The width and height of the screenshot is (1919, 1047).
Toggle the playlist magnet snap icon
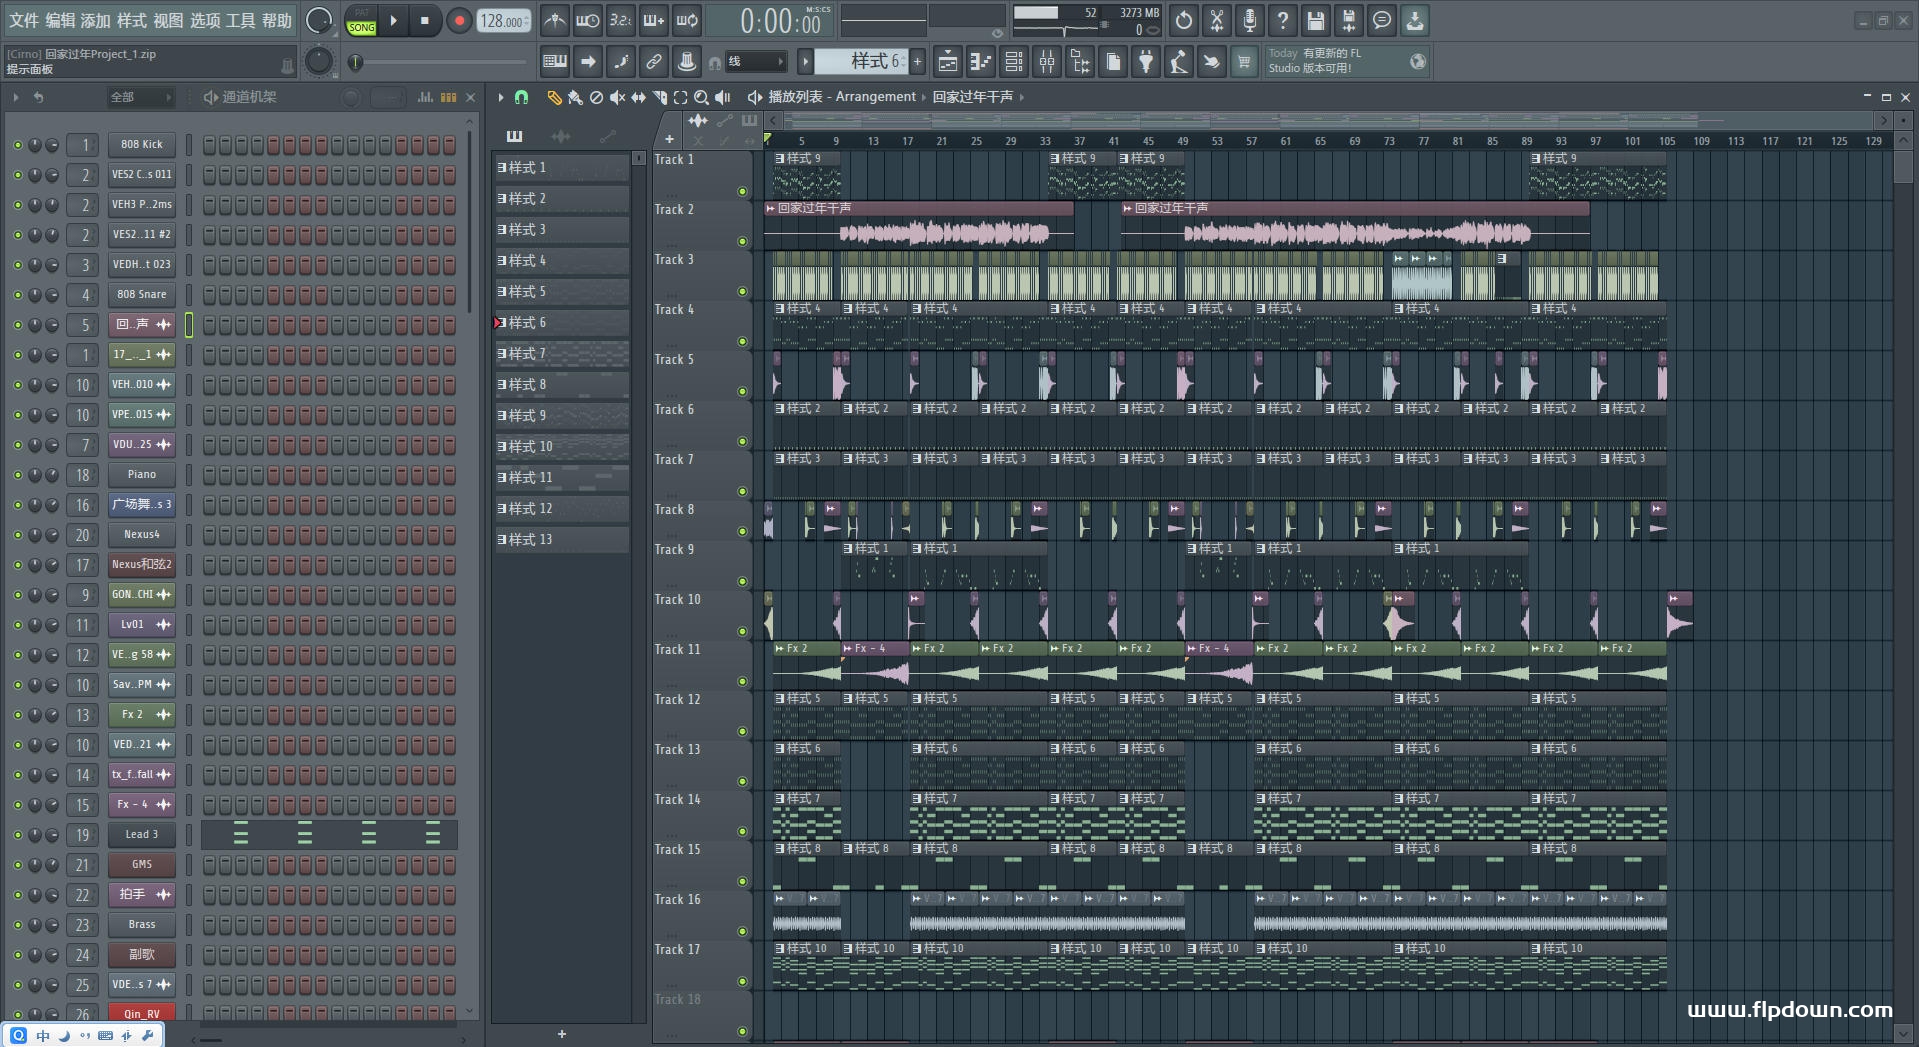(521, 97)
